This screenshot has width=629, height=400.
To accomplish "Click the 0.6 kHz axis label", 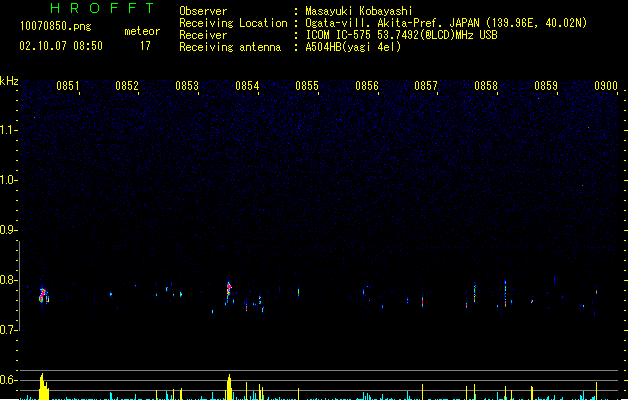I will point(8,380).
